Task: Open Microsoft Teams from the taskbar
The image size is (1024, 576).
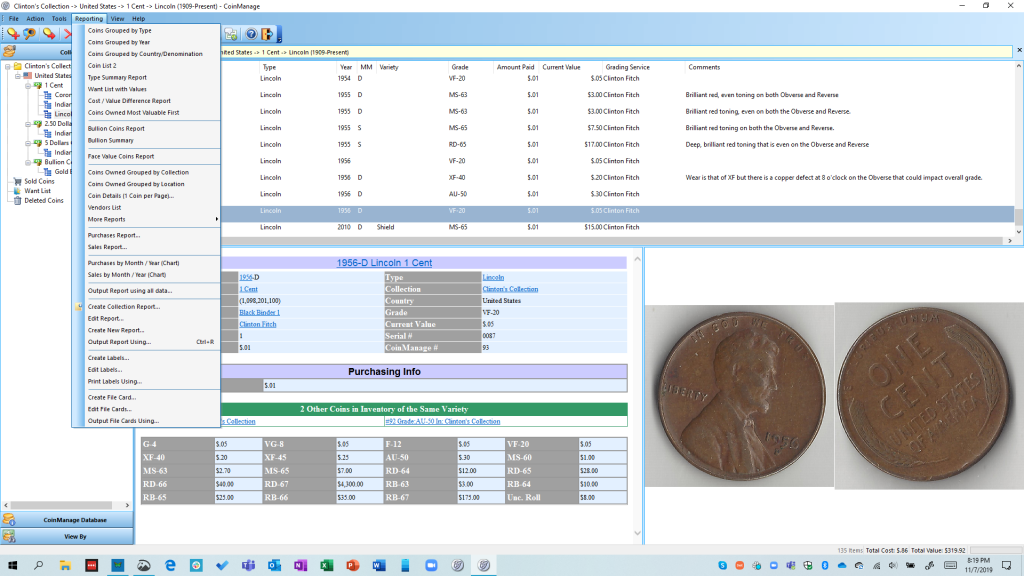Action: click(248, 566)
